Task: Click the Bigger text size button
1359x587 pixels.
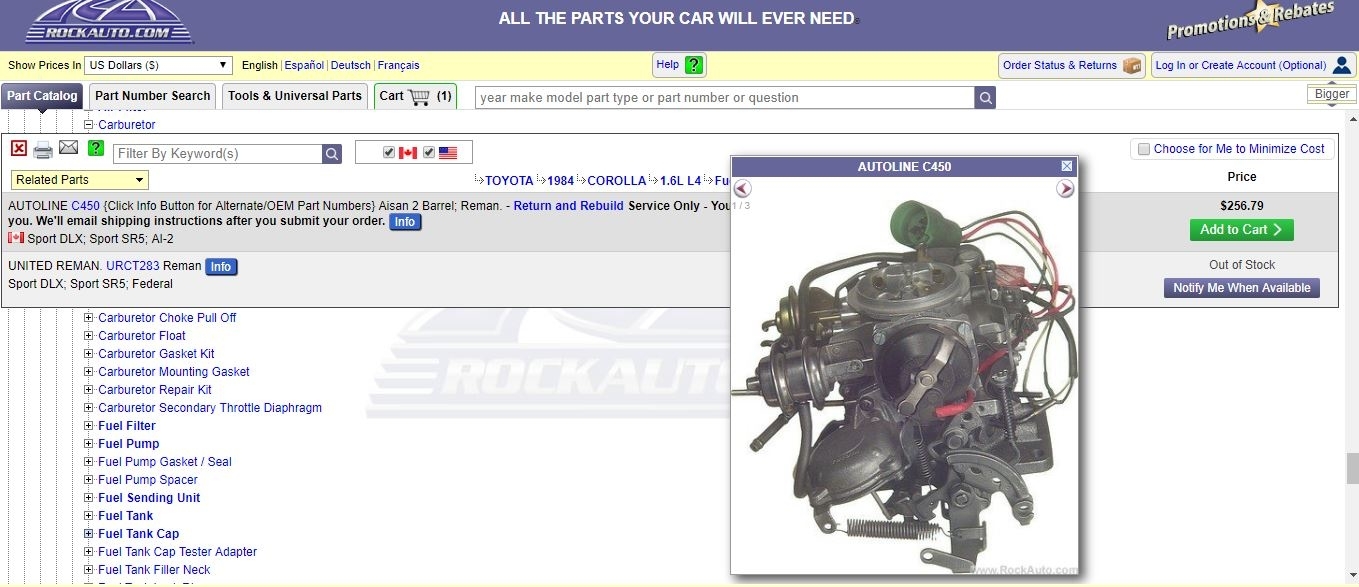Action: (x=1331, y=94)
